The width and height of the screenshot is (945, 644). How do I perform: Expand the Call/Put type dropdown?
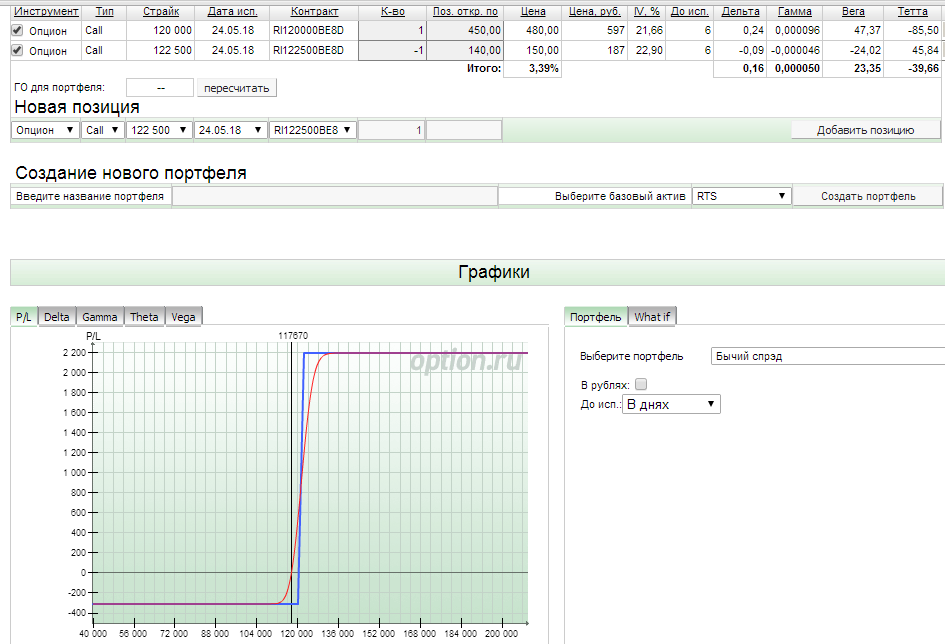[x=102, y=130]
